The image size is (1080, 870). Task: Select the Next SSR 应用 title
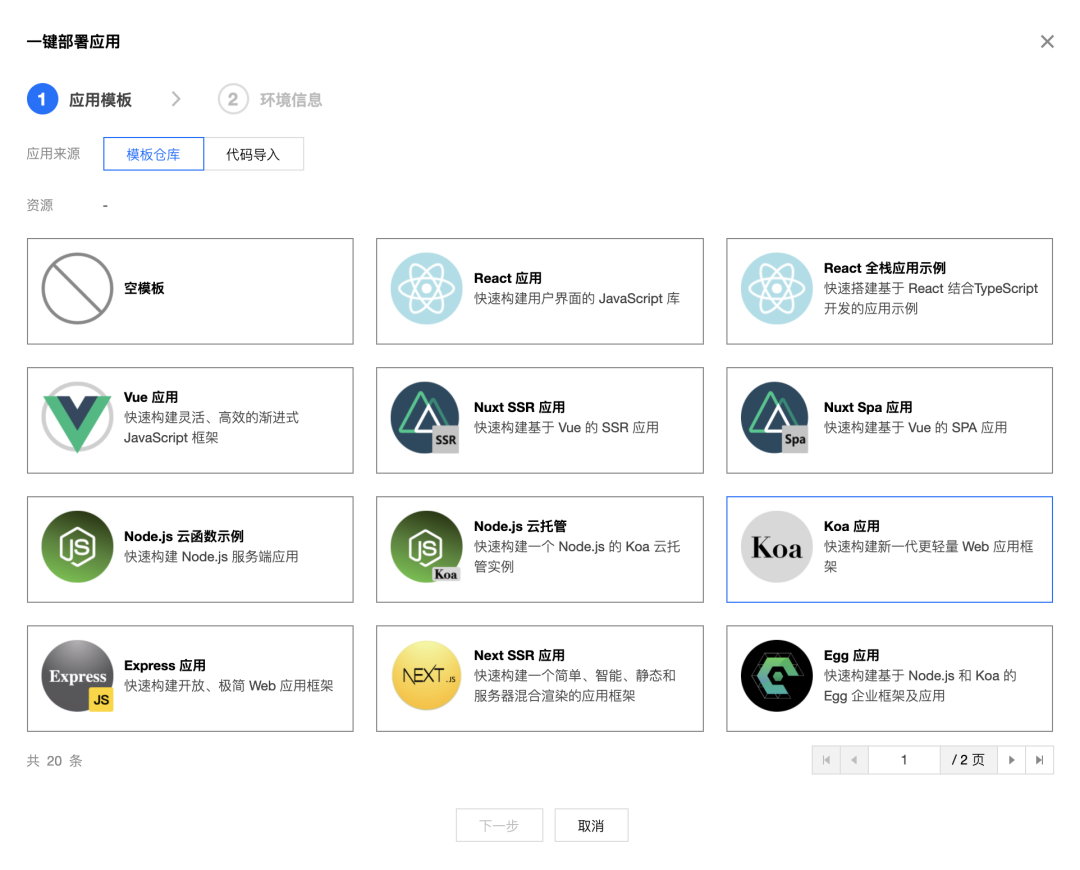(519, 655)
